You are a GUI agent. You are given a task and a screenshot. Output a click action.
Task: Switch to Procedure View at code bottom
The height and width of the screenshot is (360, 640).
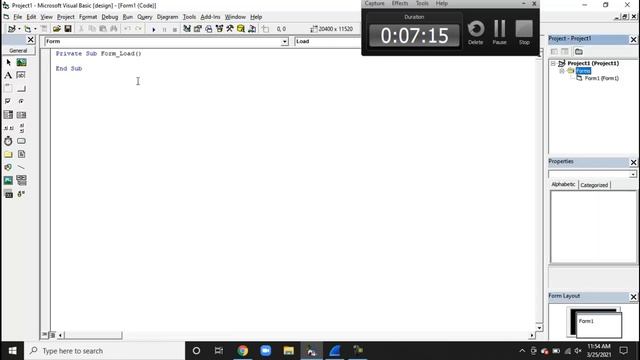(x=44, y=335)
